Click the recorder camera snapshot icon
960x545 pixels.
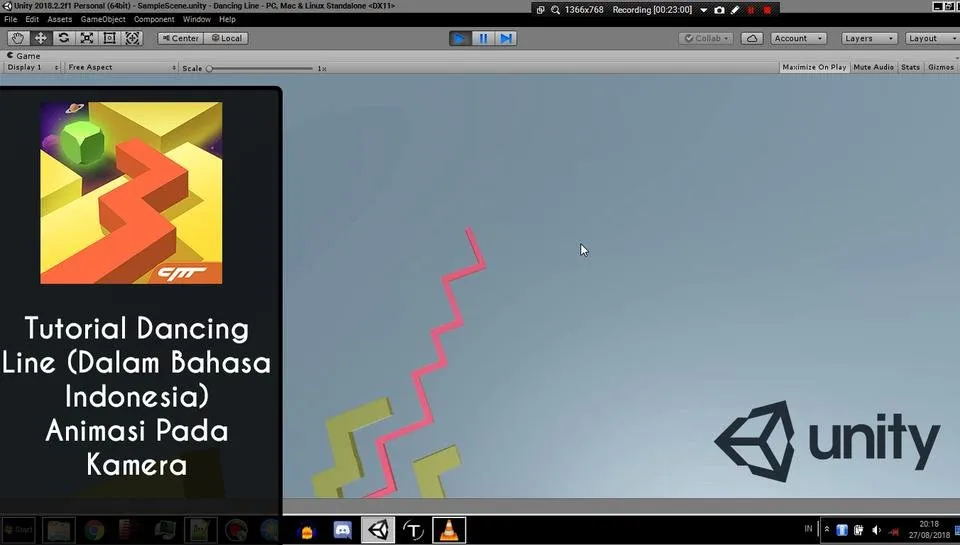pos(719,10)
